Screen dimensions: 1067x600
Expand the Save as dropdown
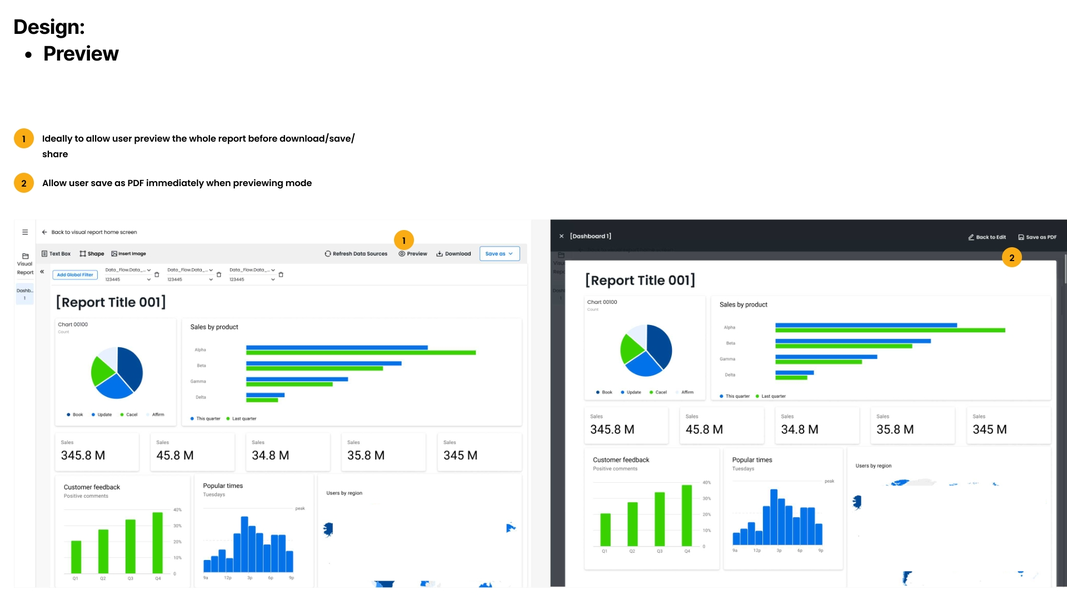coord(499,254)
